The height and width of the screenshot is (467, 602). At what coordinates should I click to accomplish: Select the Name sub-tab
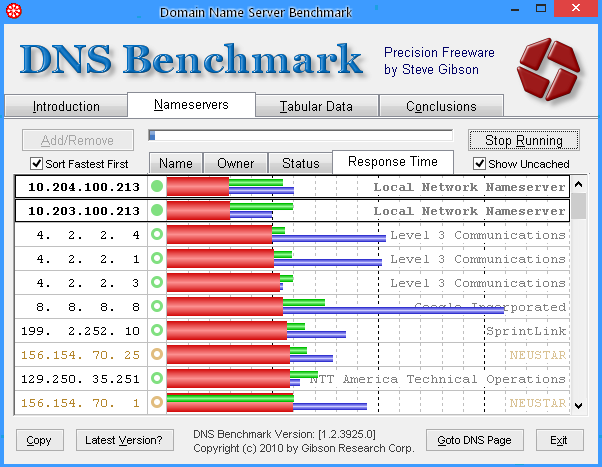(x=176, y=164)
